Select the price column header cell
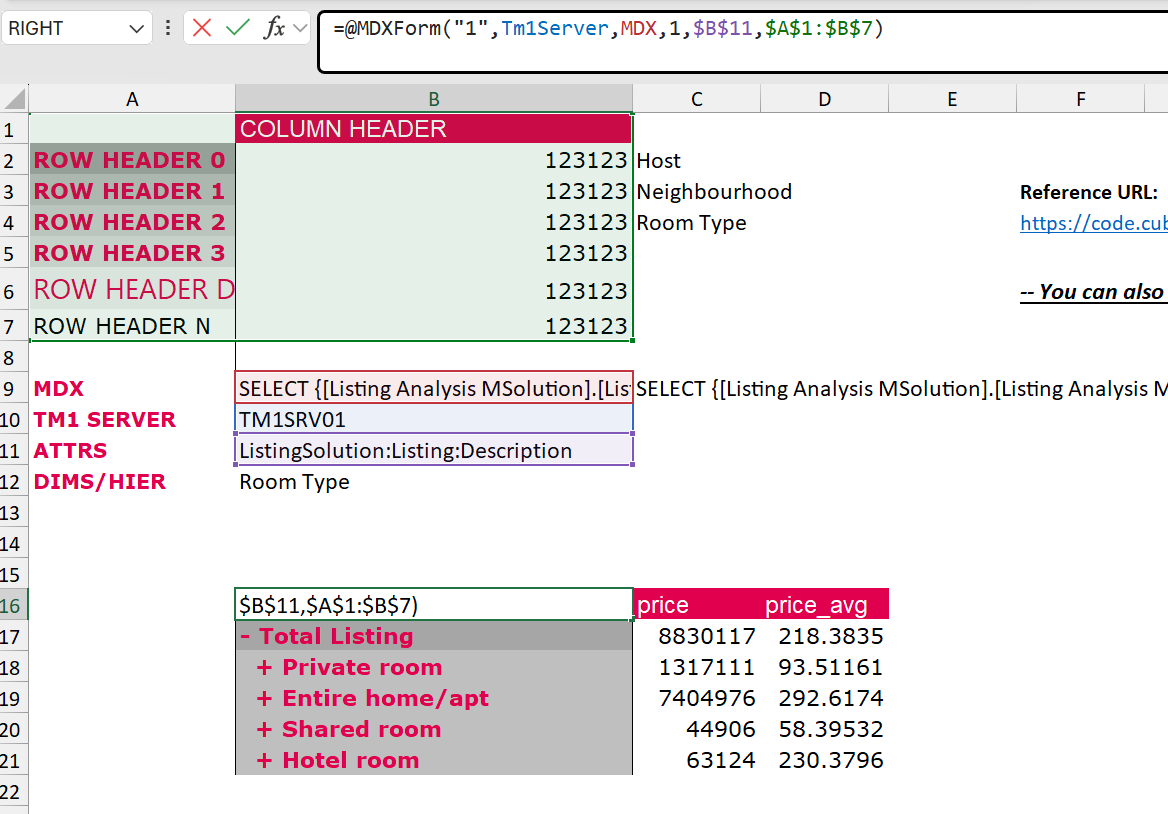Image resolution: width=1168 pixels, height=814 pixels. tap(696, 605)
